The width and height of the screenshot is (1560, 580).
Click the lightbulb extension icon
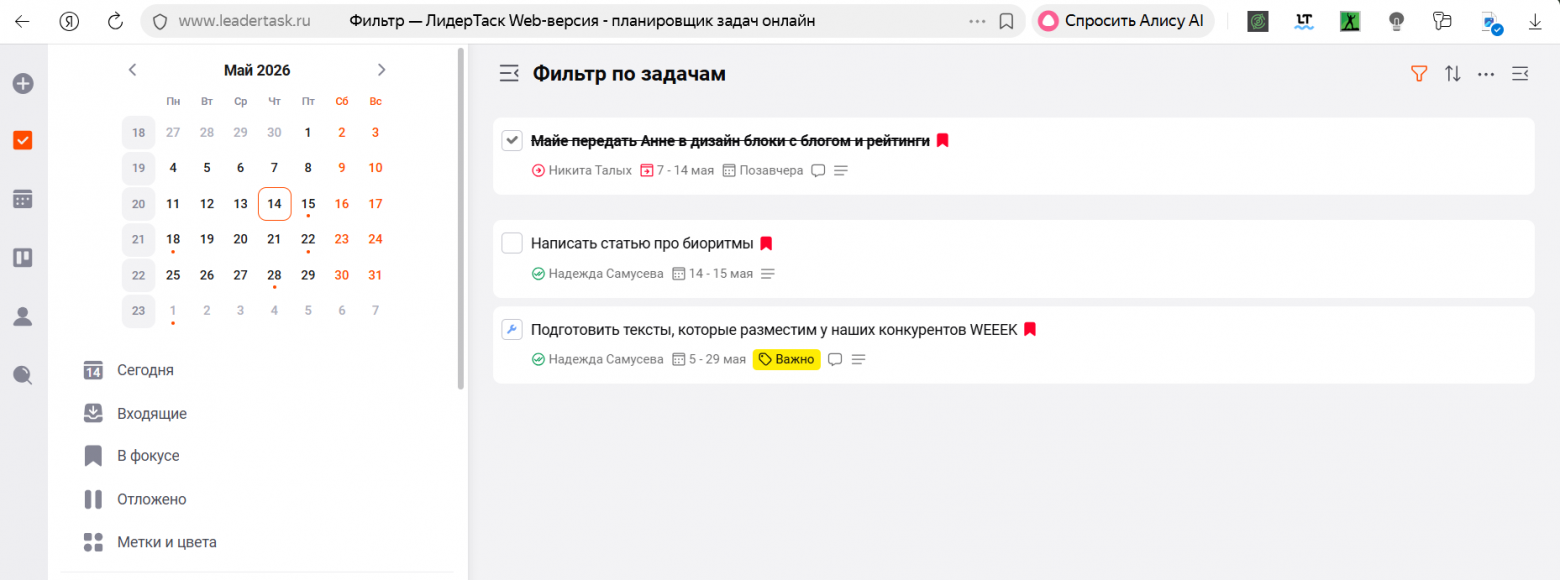1397,21
